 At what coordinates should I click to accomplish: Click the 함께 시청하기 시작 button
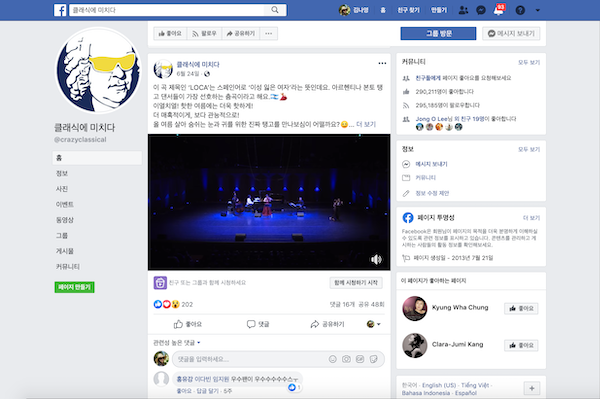tap(356, 283)
